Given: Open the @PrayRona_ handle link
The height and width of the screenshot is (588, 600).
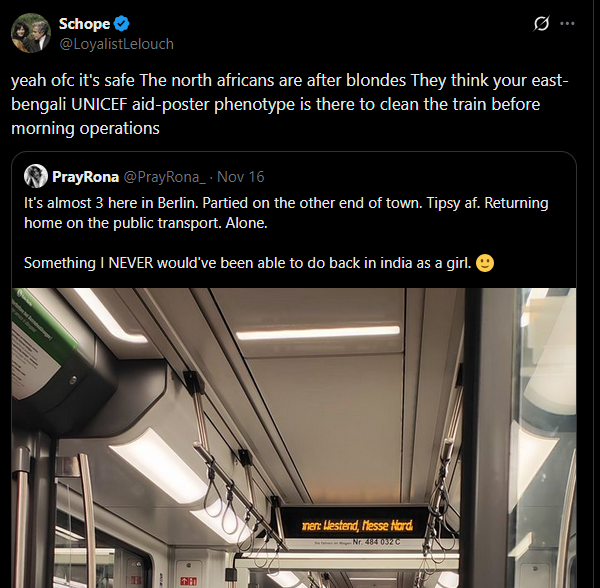Looking at the screenshot, I should (164, 176).
